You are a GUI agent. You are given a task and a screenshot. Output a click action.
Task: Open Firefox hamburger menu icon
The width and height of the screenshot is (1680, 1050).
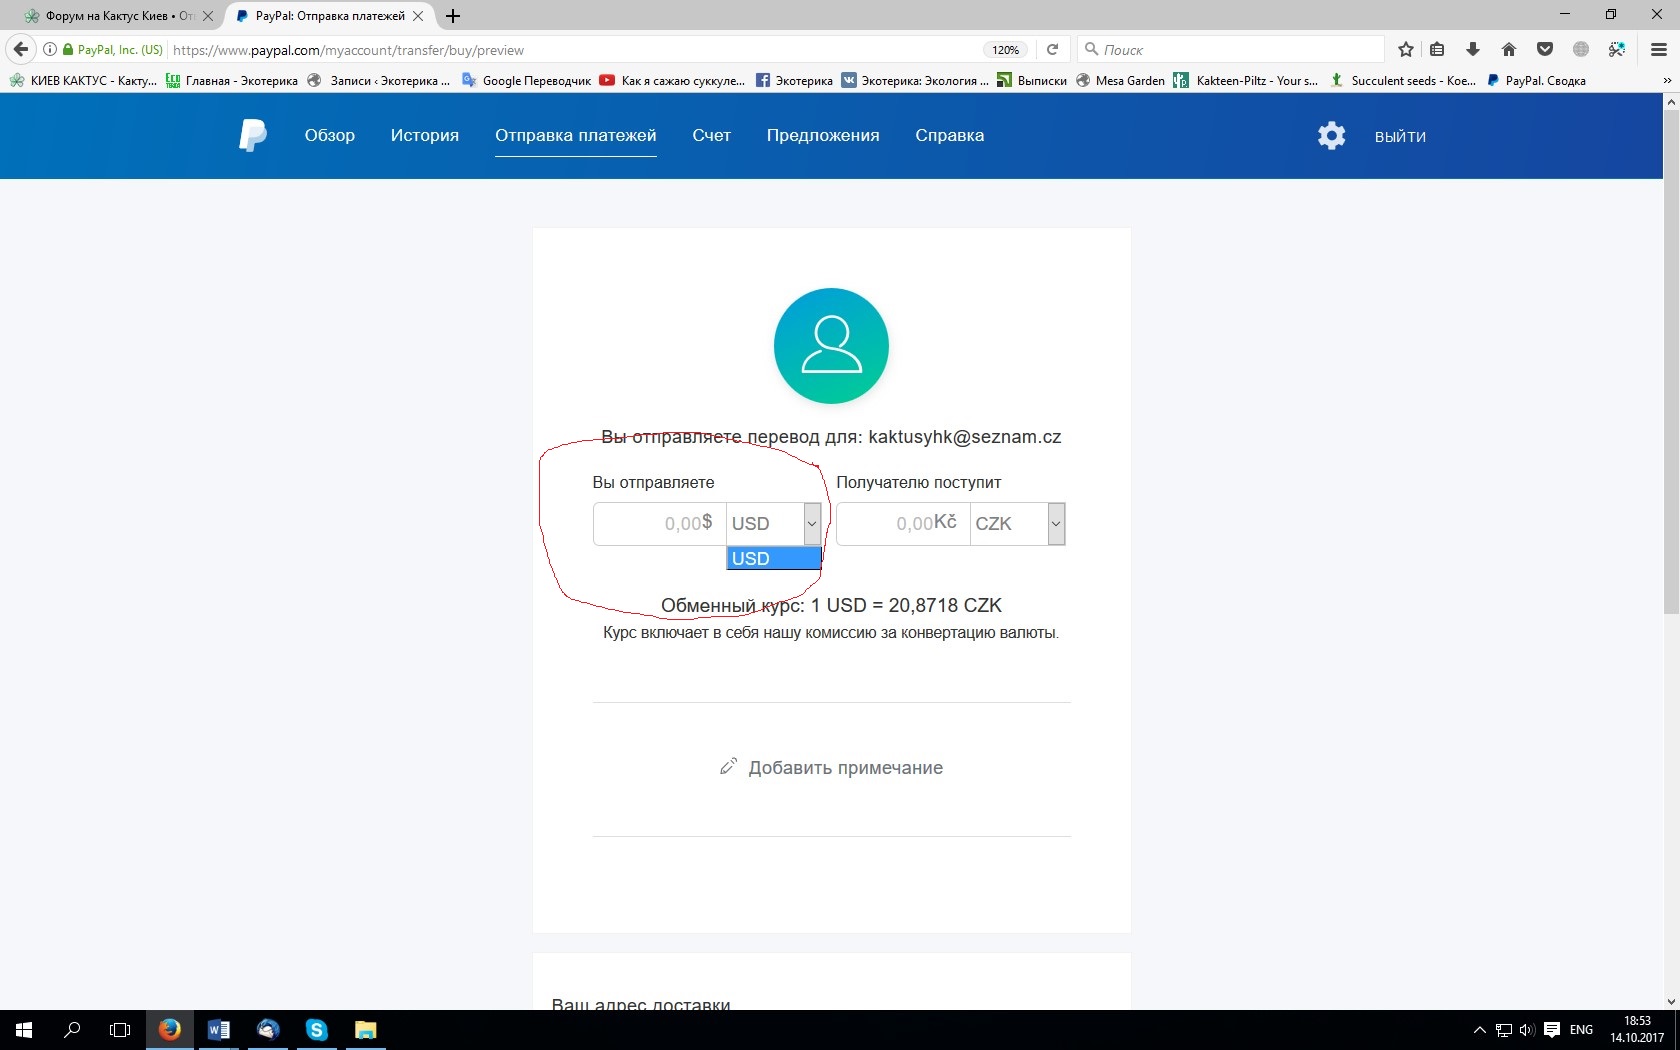click(1658, 49)
